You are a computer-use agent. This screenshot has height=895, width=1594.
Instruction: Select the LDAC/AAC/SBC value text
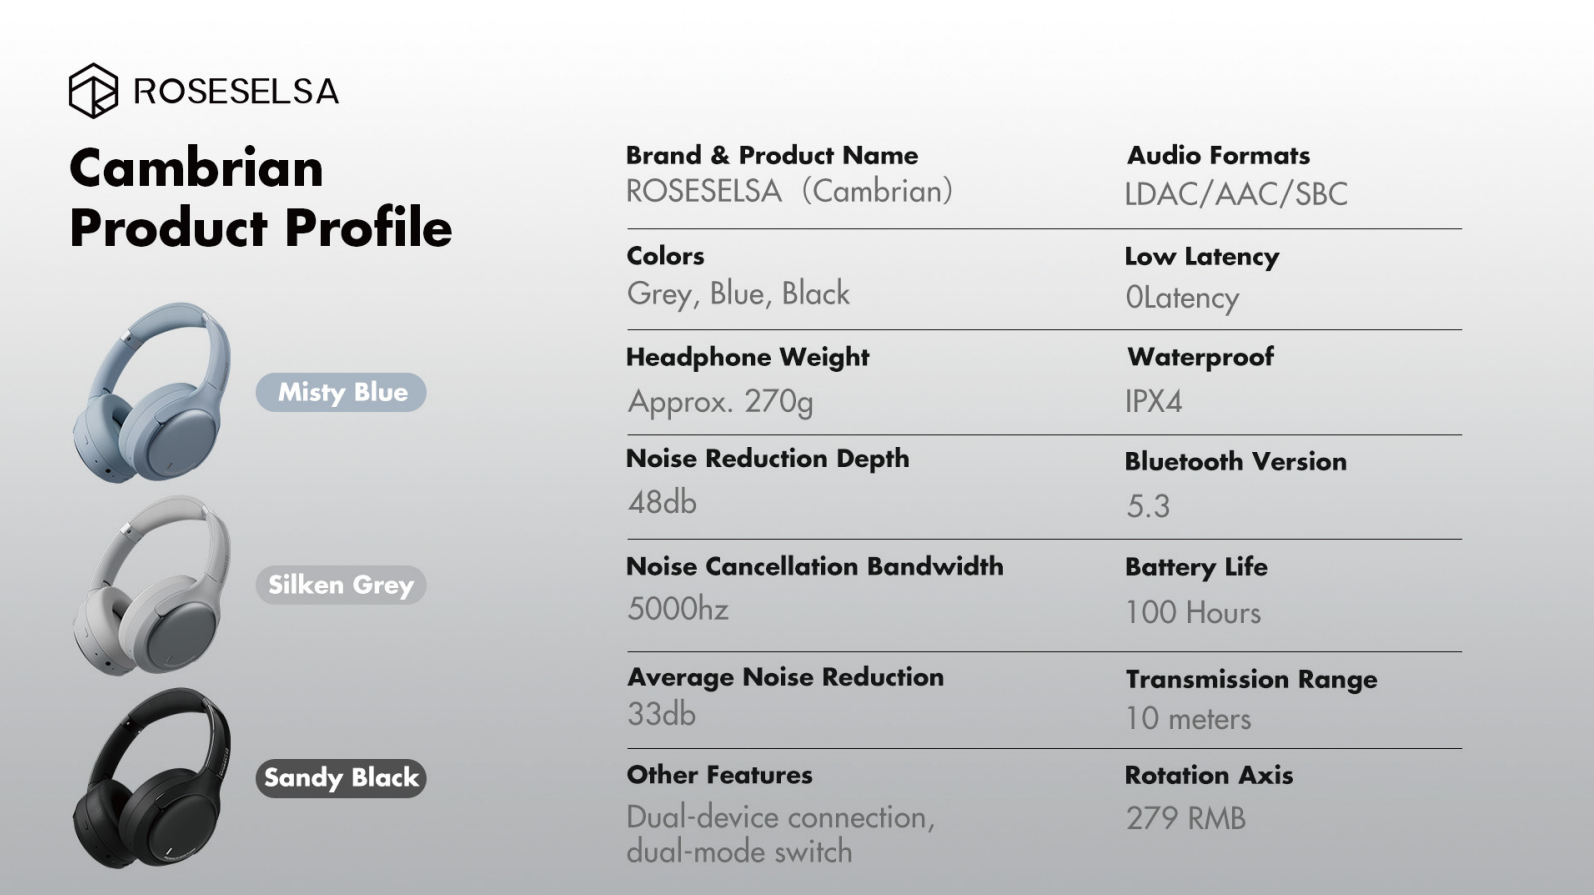coord(1236,194)
